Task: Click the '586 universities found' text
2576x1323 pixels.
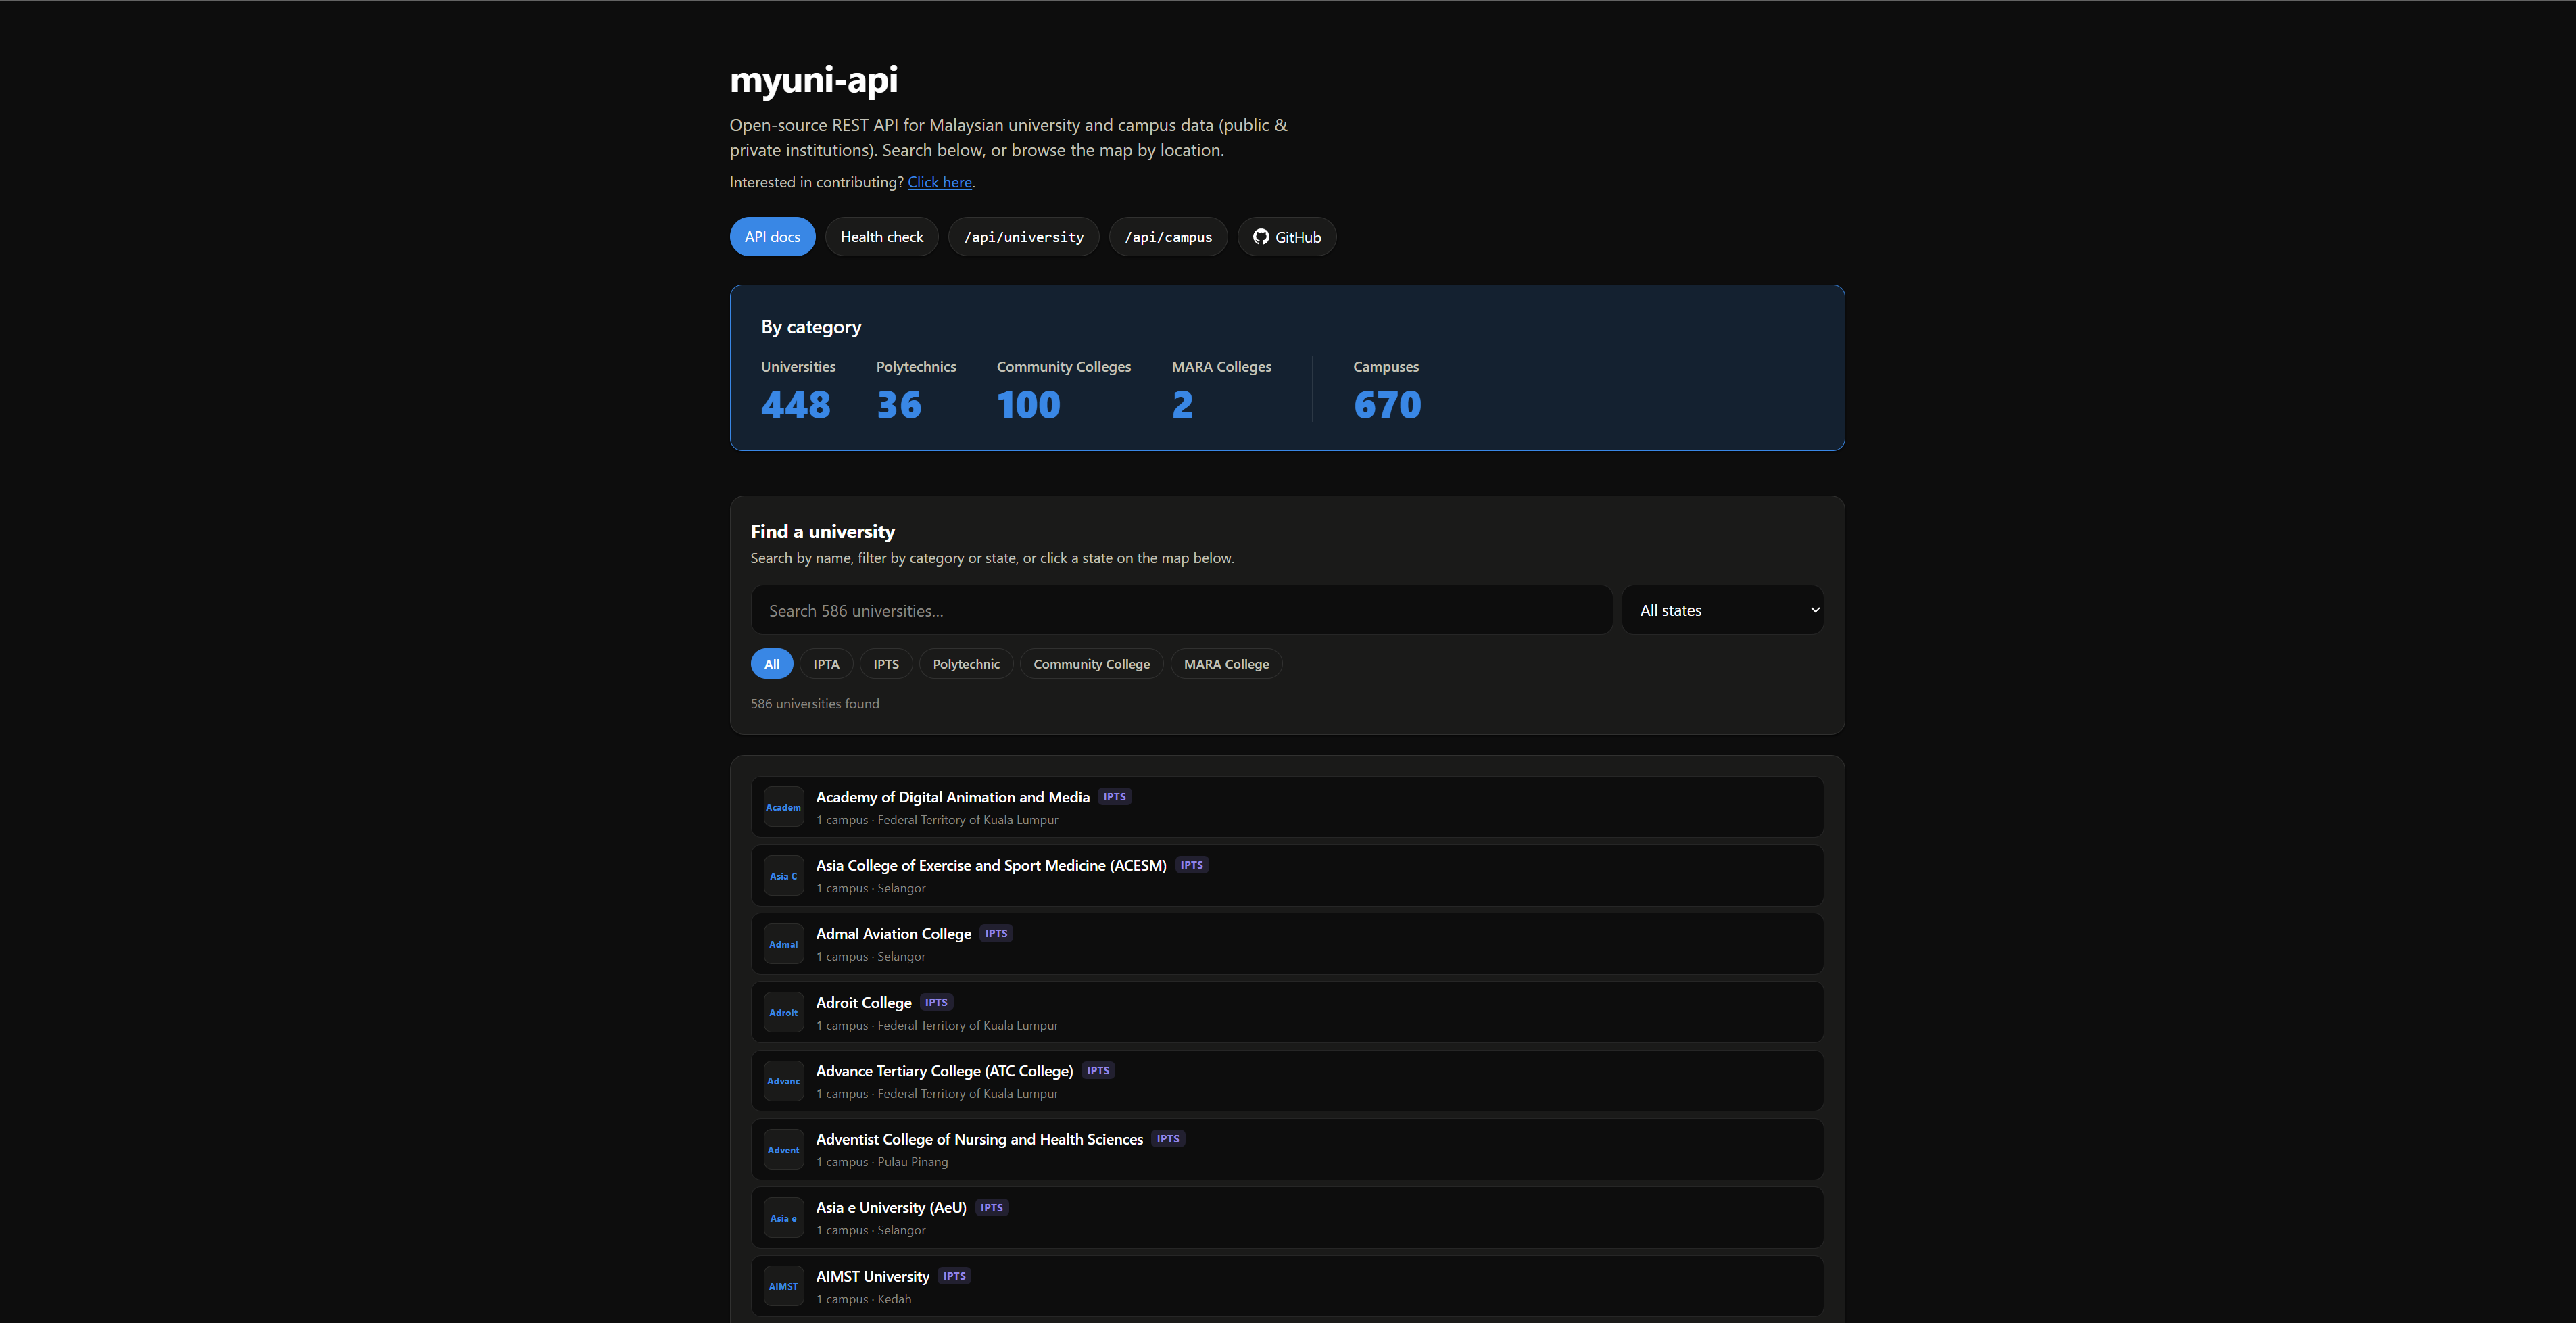Action: click(815, 704)
